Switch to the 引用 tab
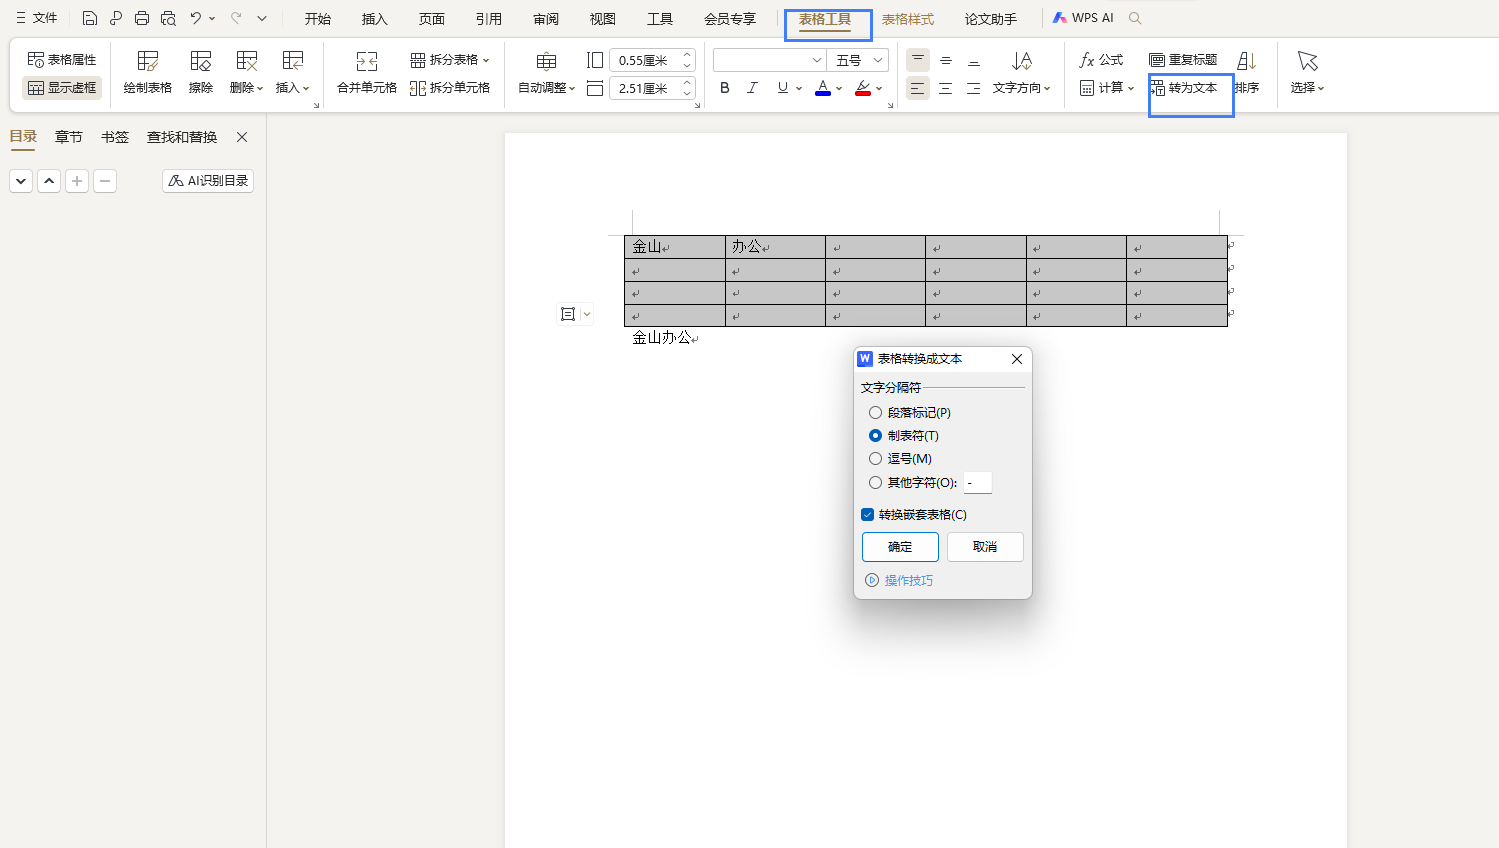The image size is (1499, 848). 489,19
